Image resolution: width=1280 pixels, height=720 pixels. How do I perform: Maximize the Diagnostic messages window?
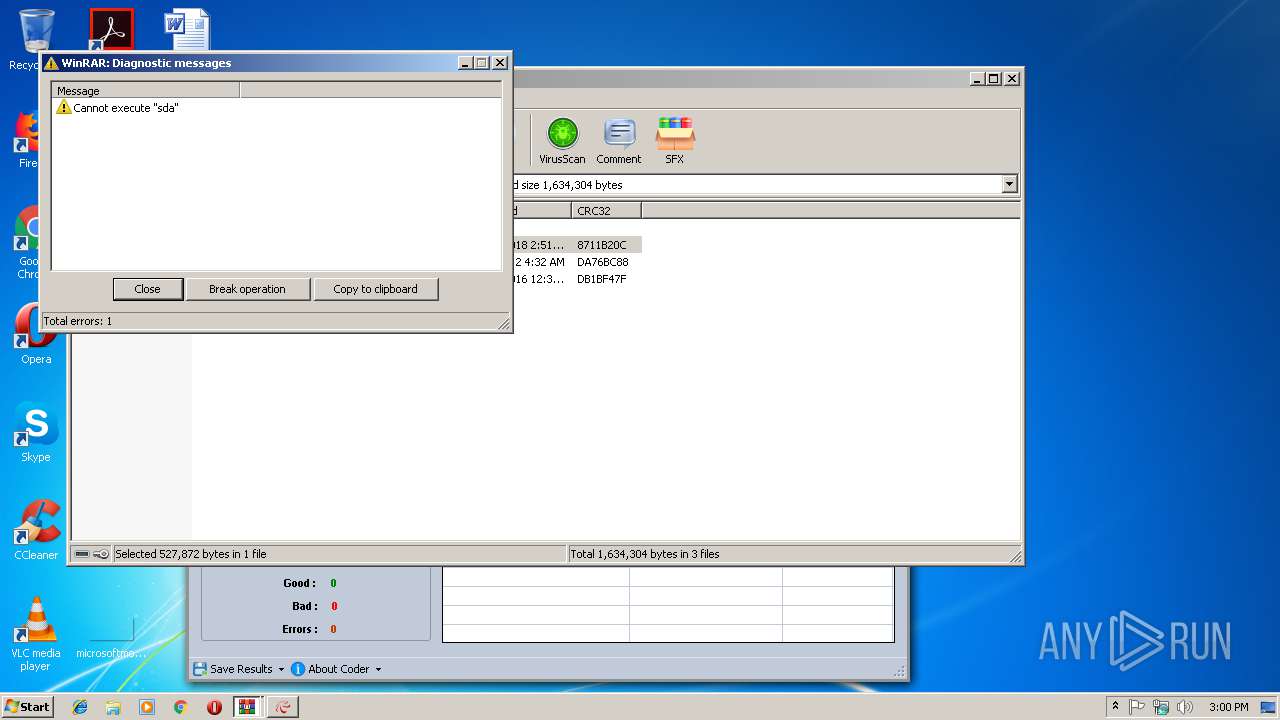pos(481,62)
